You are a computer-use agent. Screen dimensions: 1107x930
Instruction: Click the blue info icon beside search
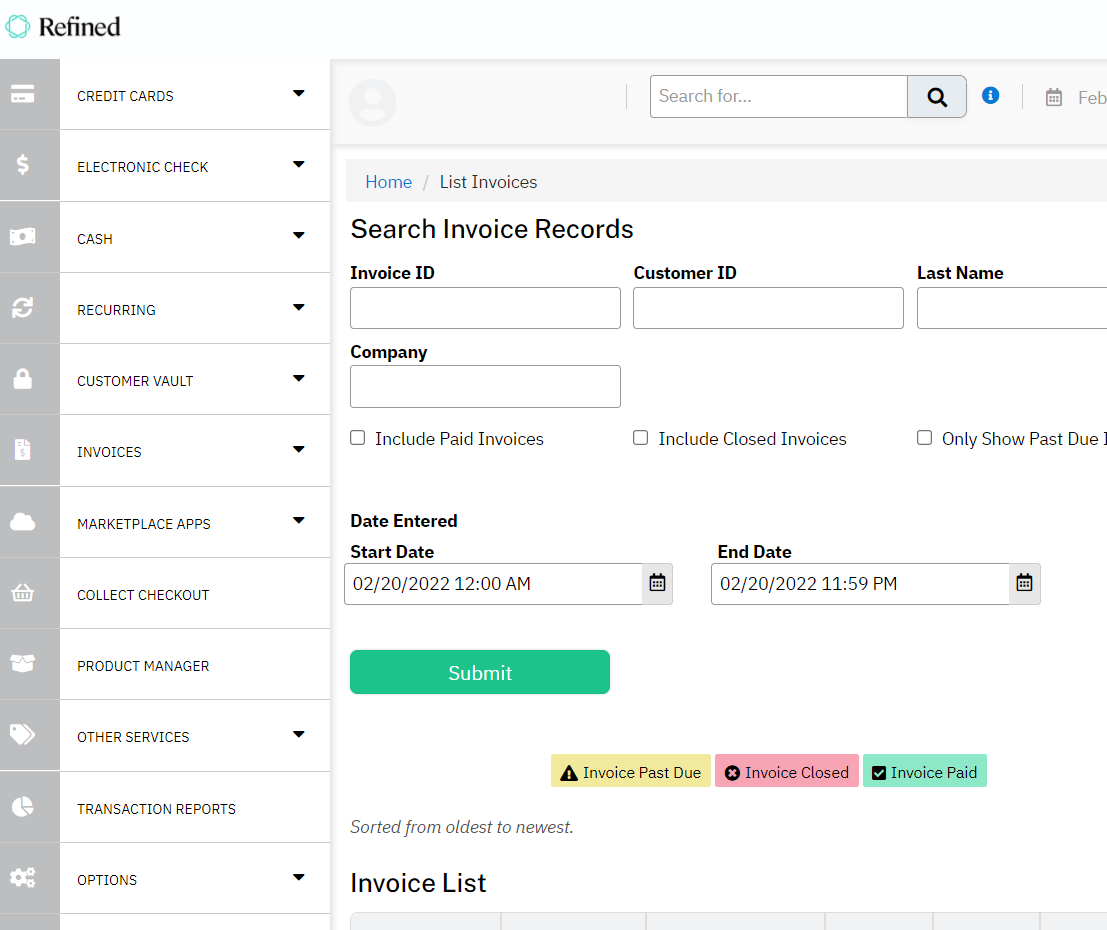tap(991, 95)
